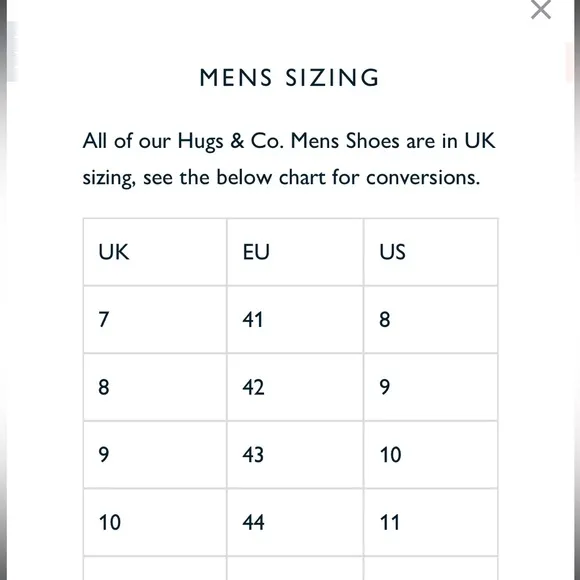Click UK size 7 cell
580x580 pixels.
tap(155, 320)
